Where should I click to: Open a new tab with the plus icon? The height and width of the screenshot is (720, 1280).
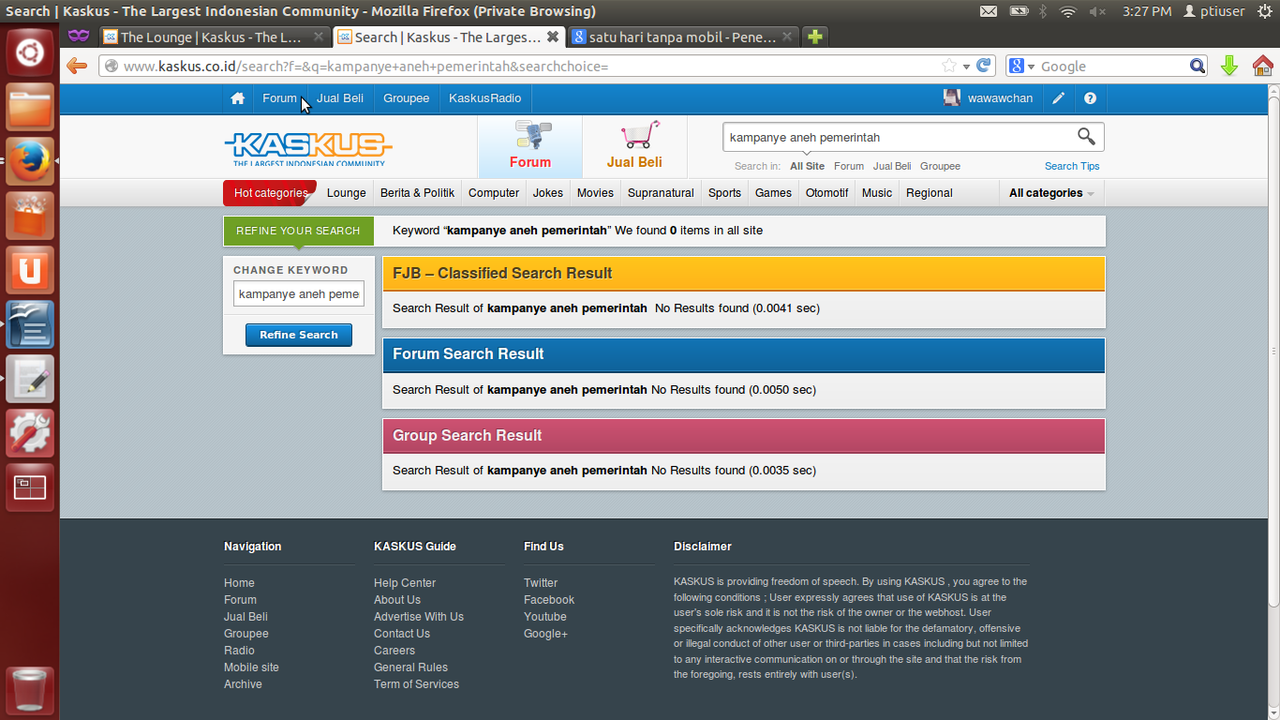(816, 37)
